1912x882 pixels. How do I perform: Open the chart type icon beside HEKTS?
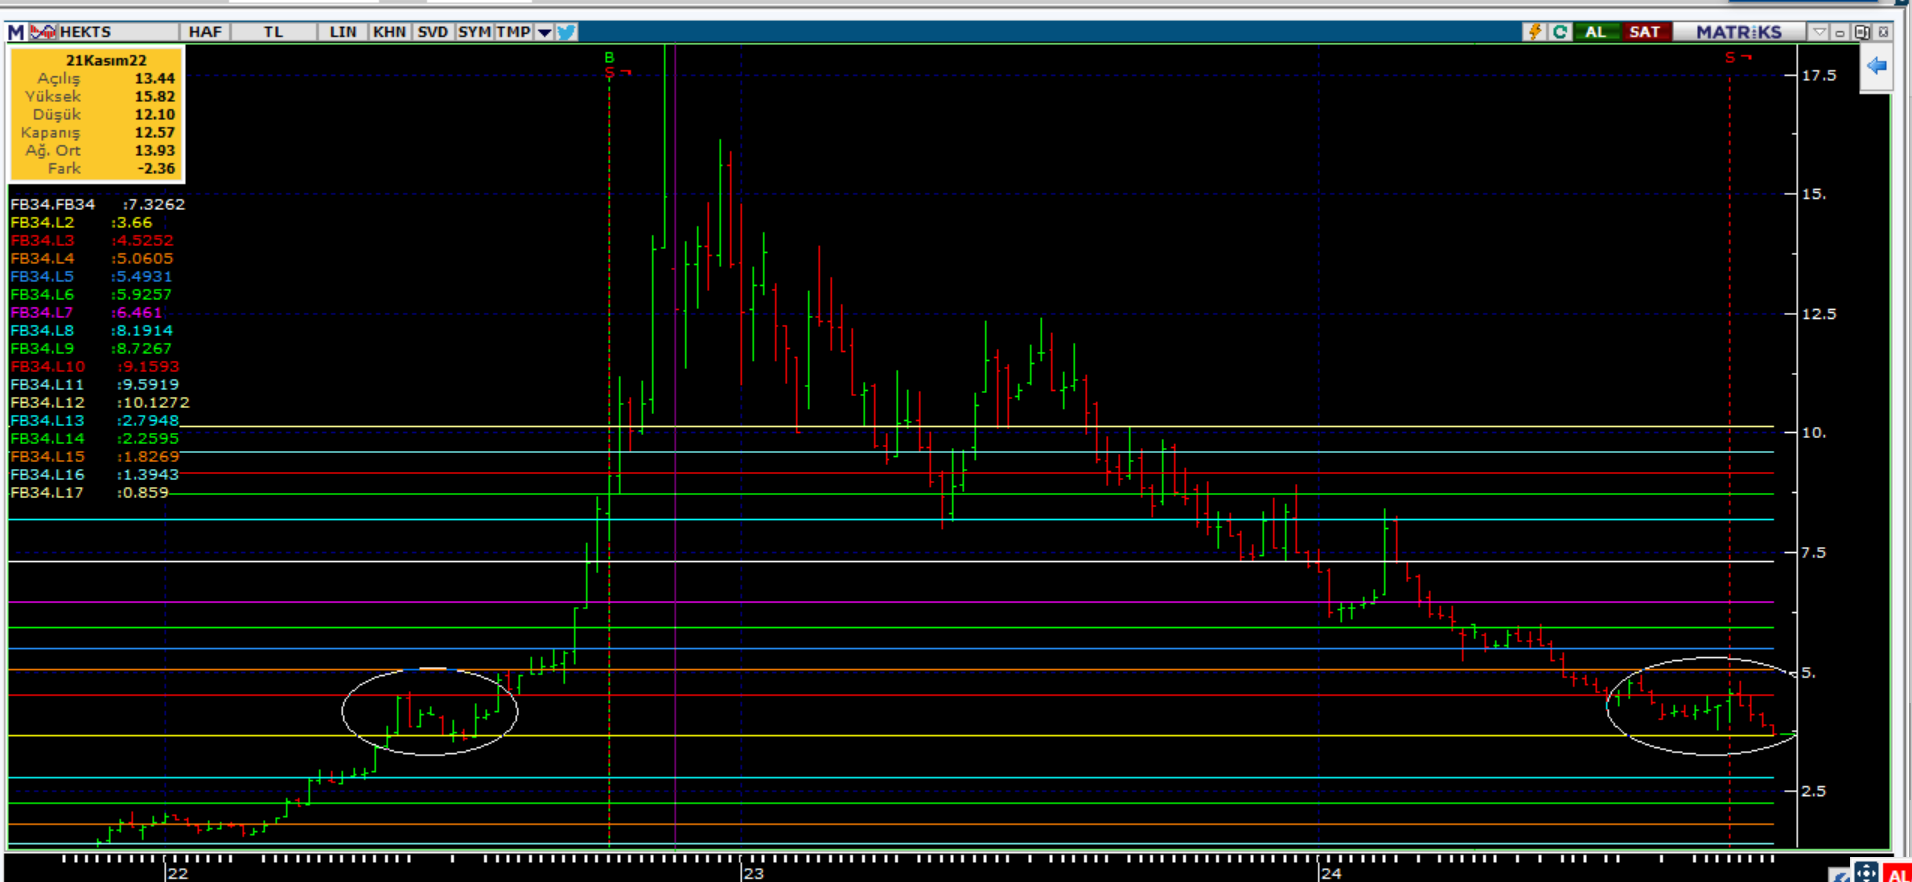43,32
